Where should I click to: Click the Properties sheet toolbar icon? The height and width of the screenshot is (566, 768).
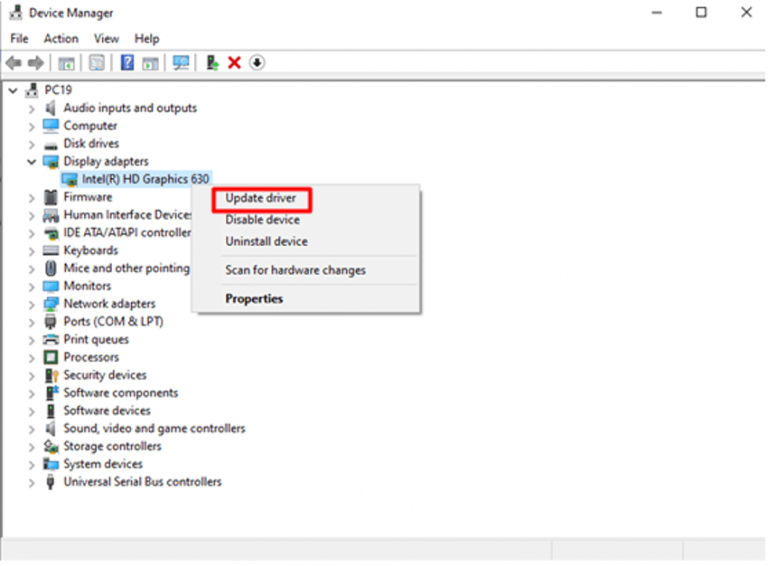[x=97, y=63]
